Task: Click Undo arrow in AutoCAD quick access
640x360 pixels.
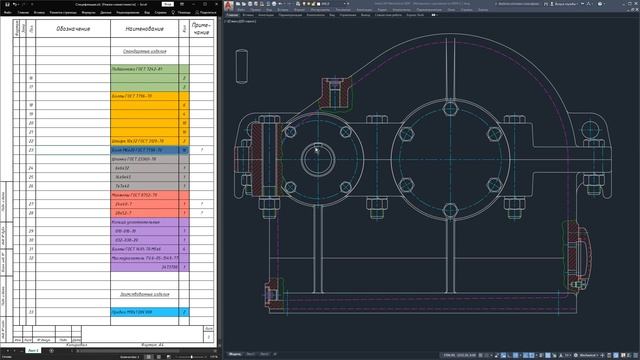Action: coord(280,4)
